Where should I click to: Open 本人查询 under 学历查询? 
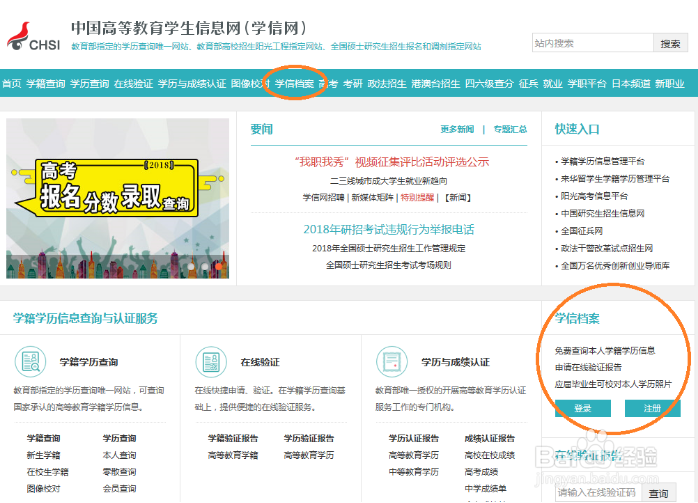119,455
